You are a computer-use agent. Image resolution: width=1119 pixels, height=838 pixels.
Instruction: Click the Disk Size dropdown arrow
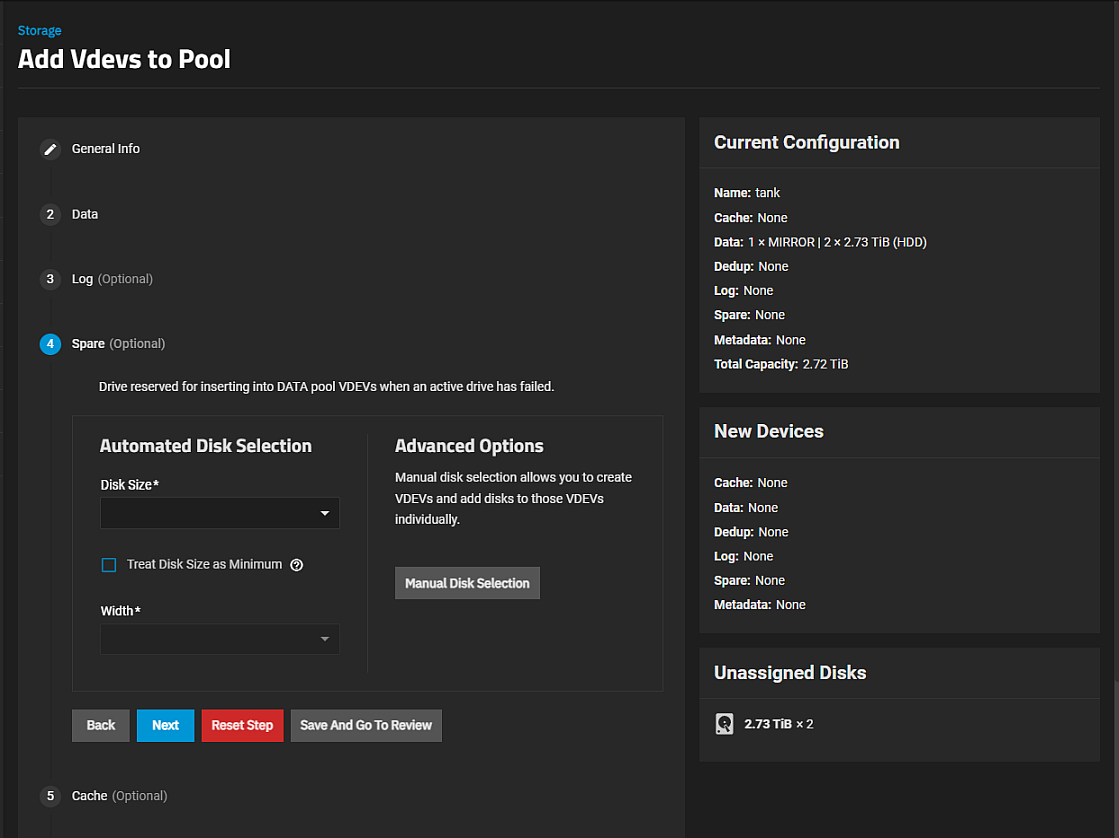325,514
